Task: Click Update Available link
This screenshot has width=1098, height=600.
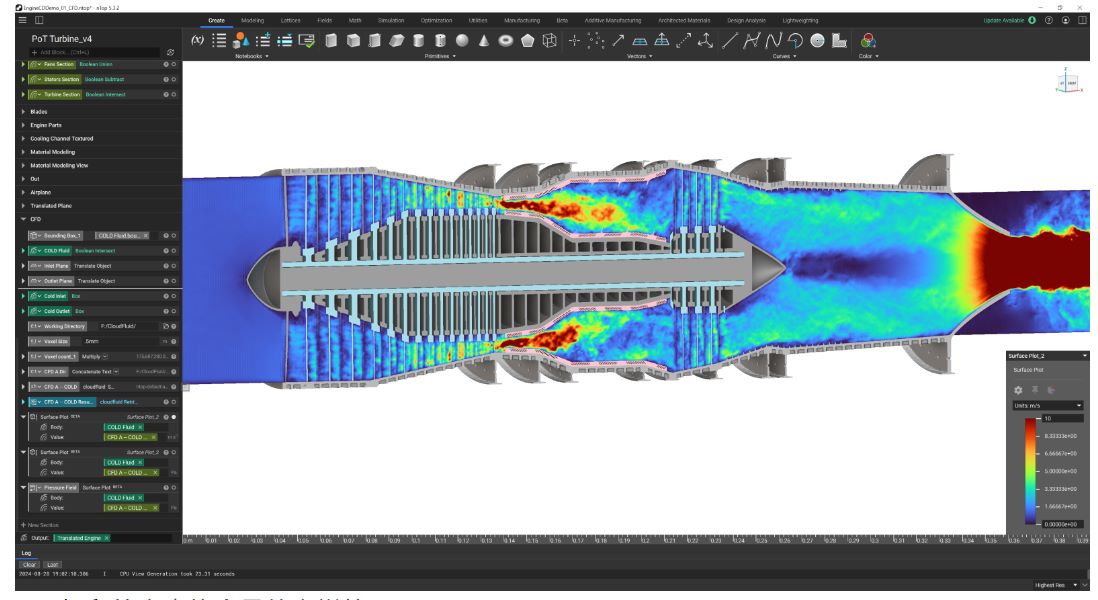Action: tap(1008, 20)
